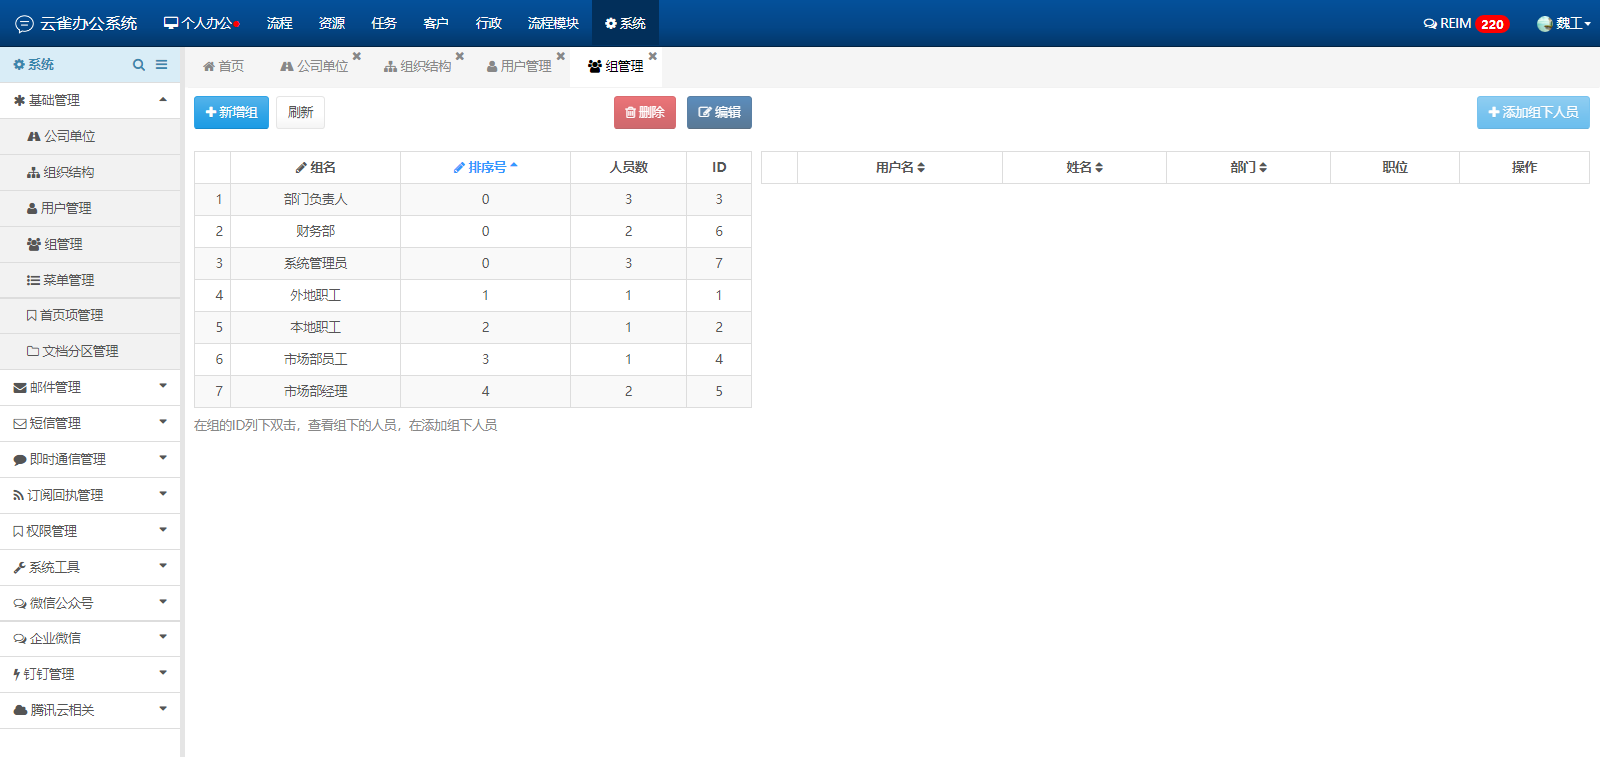Select the 财务部 group row

(316, 231)
